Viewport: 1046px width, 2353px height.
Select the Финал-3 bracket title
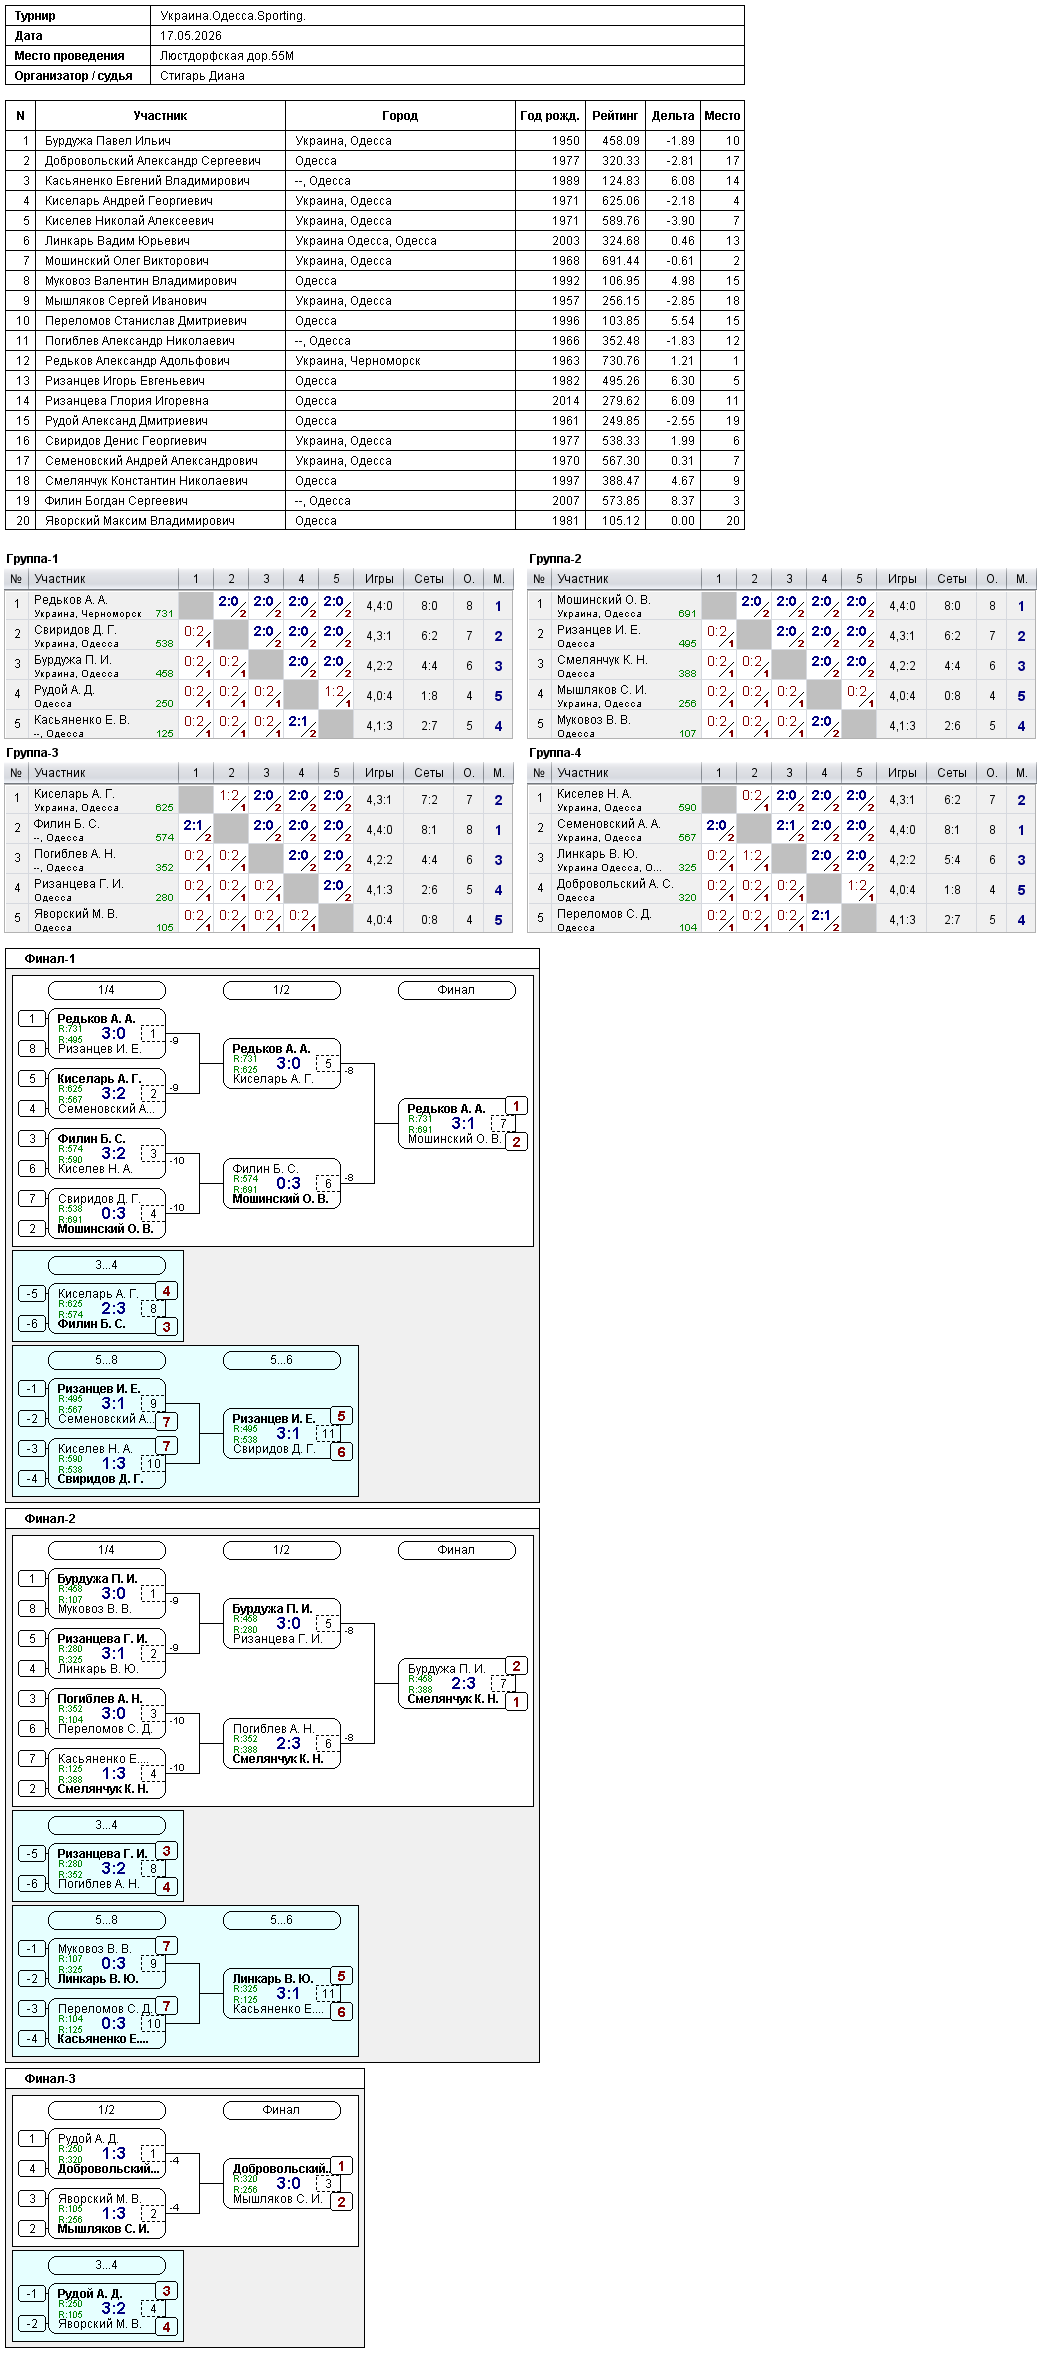[50, 2079]
